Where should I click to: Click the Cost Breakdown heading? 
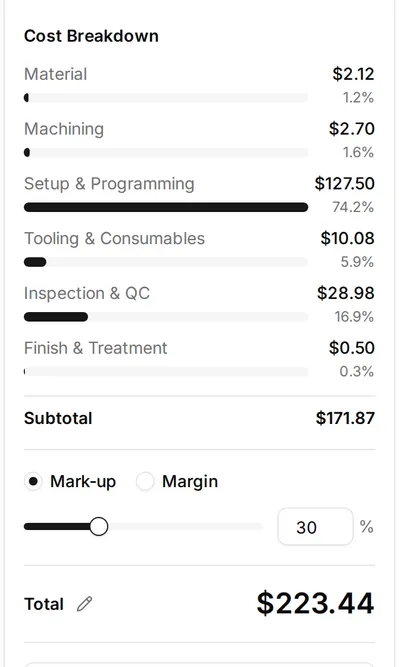click(x=91, y=36)
